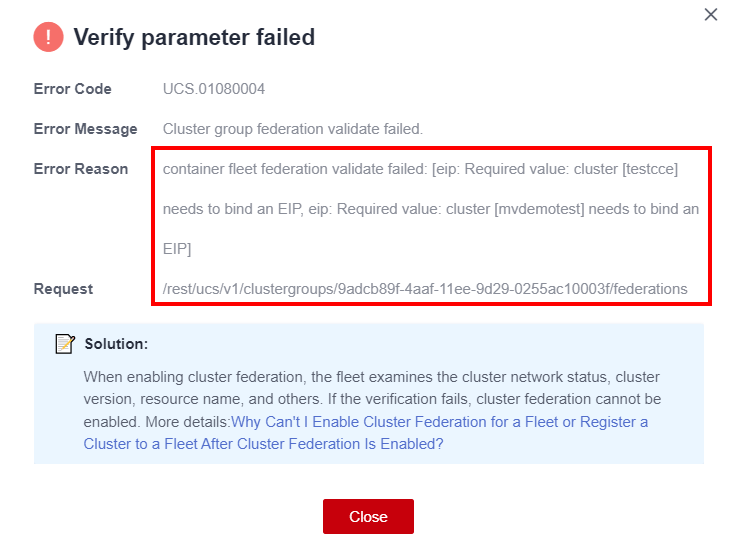
Task: Click the [testcce] cluster name
Action: tap(650, 169)
